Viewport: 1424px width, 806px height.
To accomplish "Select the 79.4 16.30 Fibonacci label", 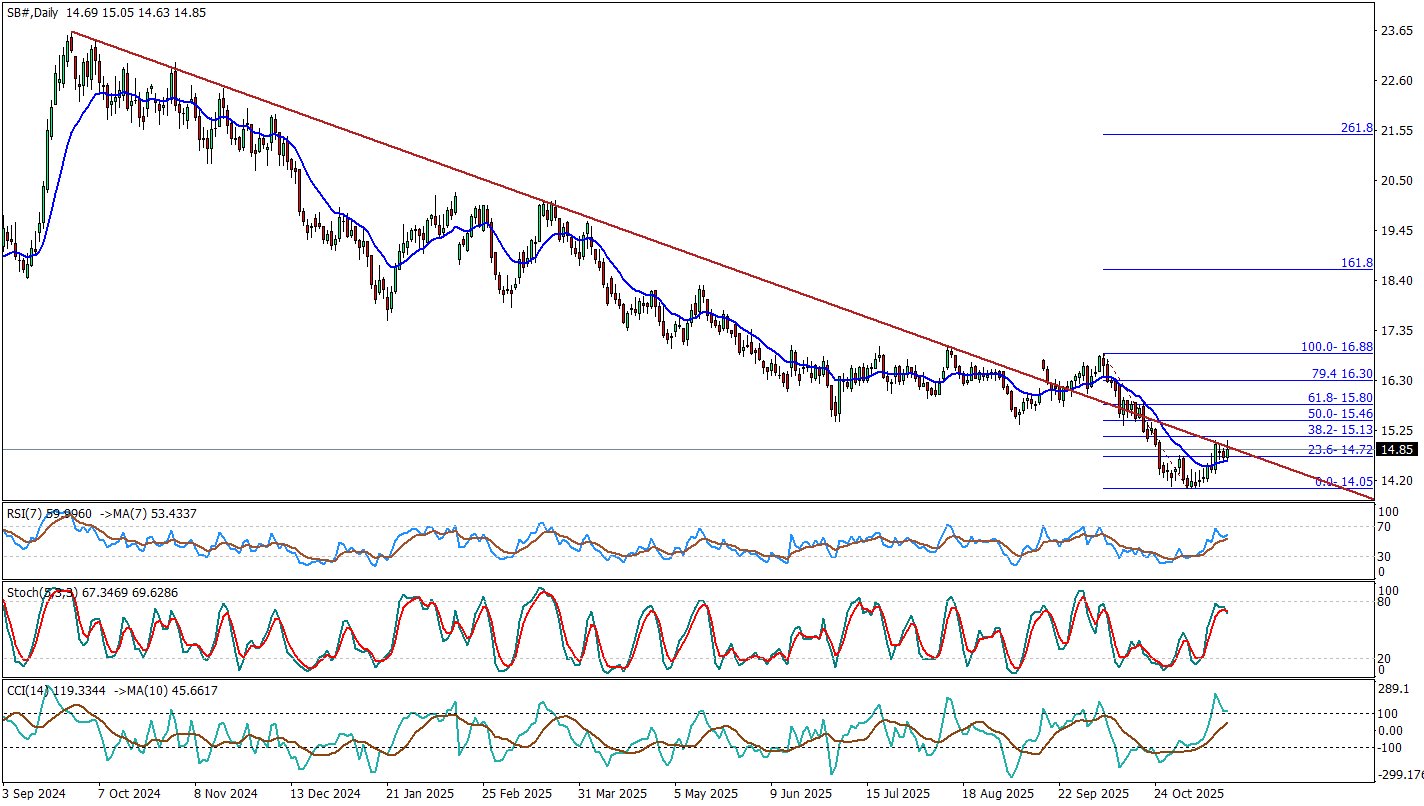I will point(1342,373).
